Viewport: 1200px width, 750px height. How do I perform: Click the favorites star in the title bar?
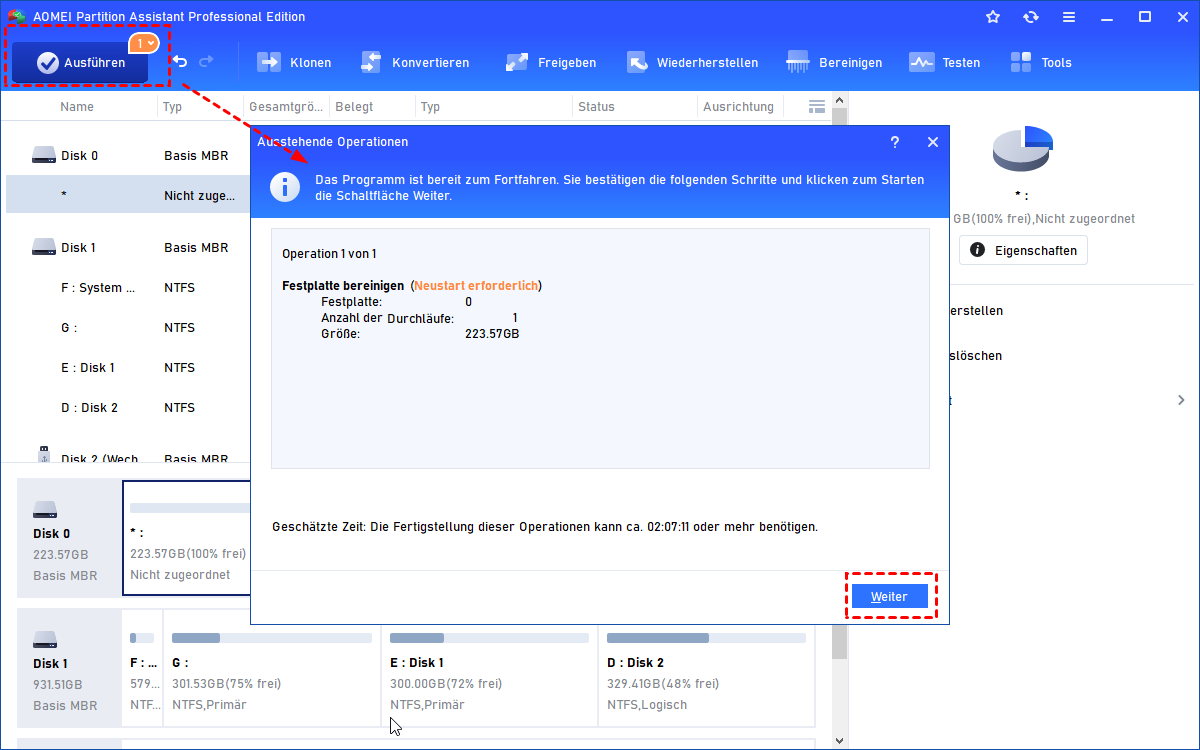pos(993,17)
